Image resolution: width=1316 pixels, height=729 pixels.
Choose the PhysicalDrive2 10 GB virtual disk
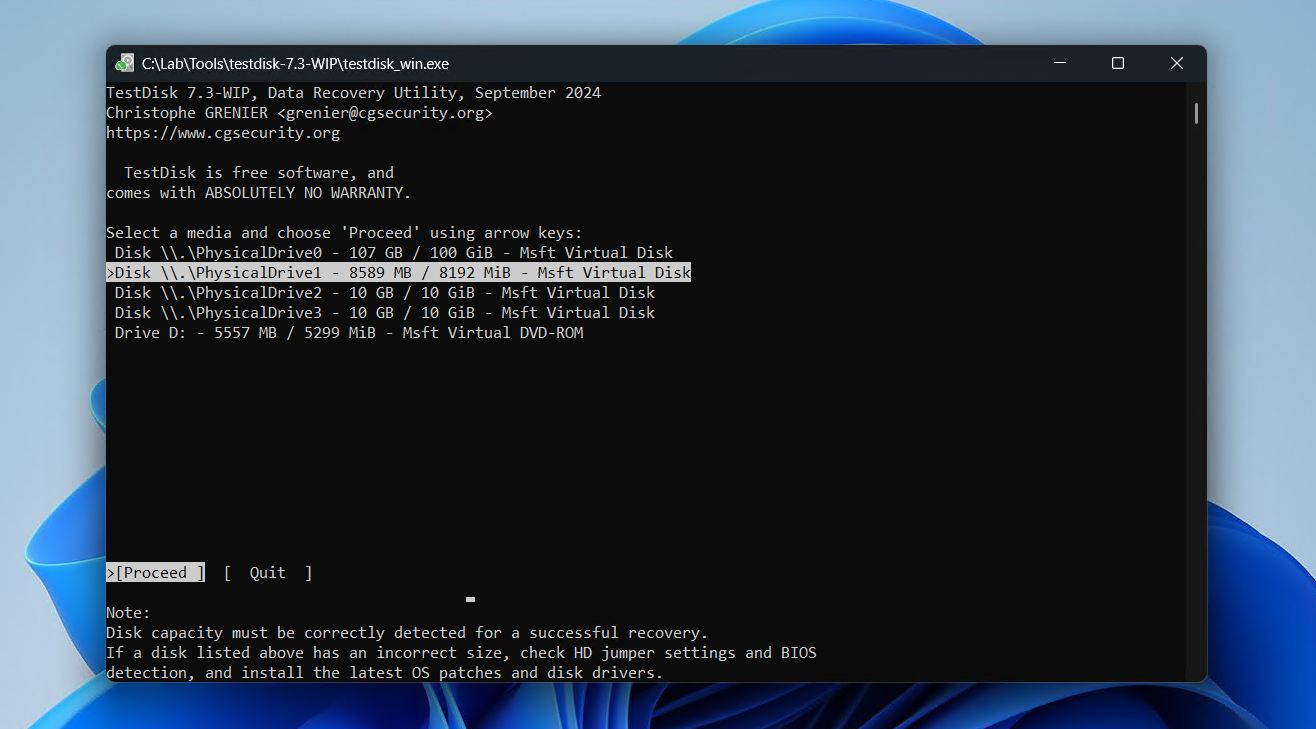pyautogui.click(x=383, y=292)
